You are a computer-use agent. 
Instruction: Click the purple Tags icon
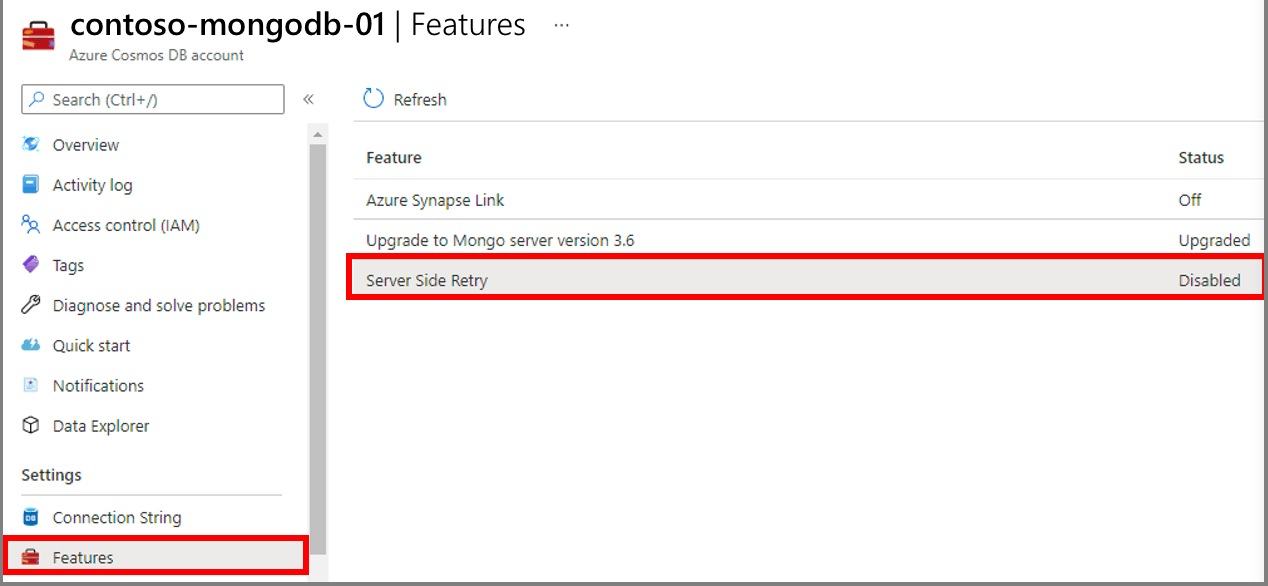point(31,265)
